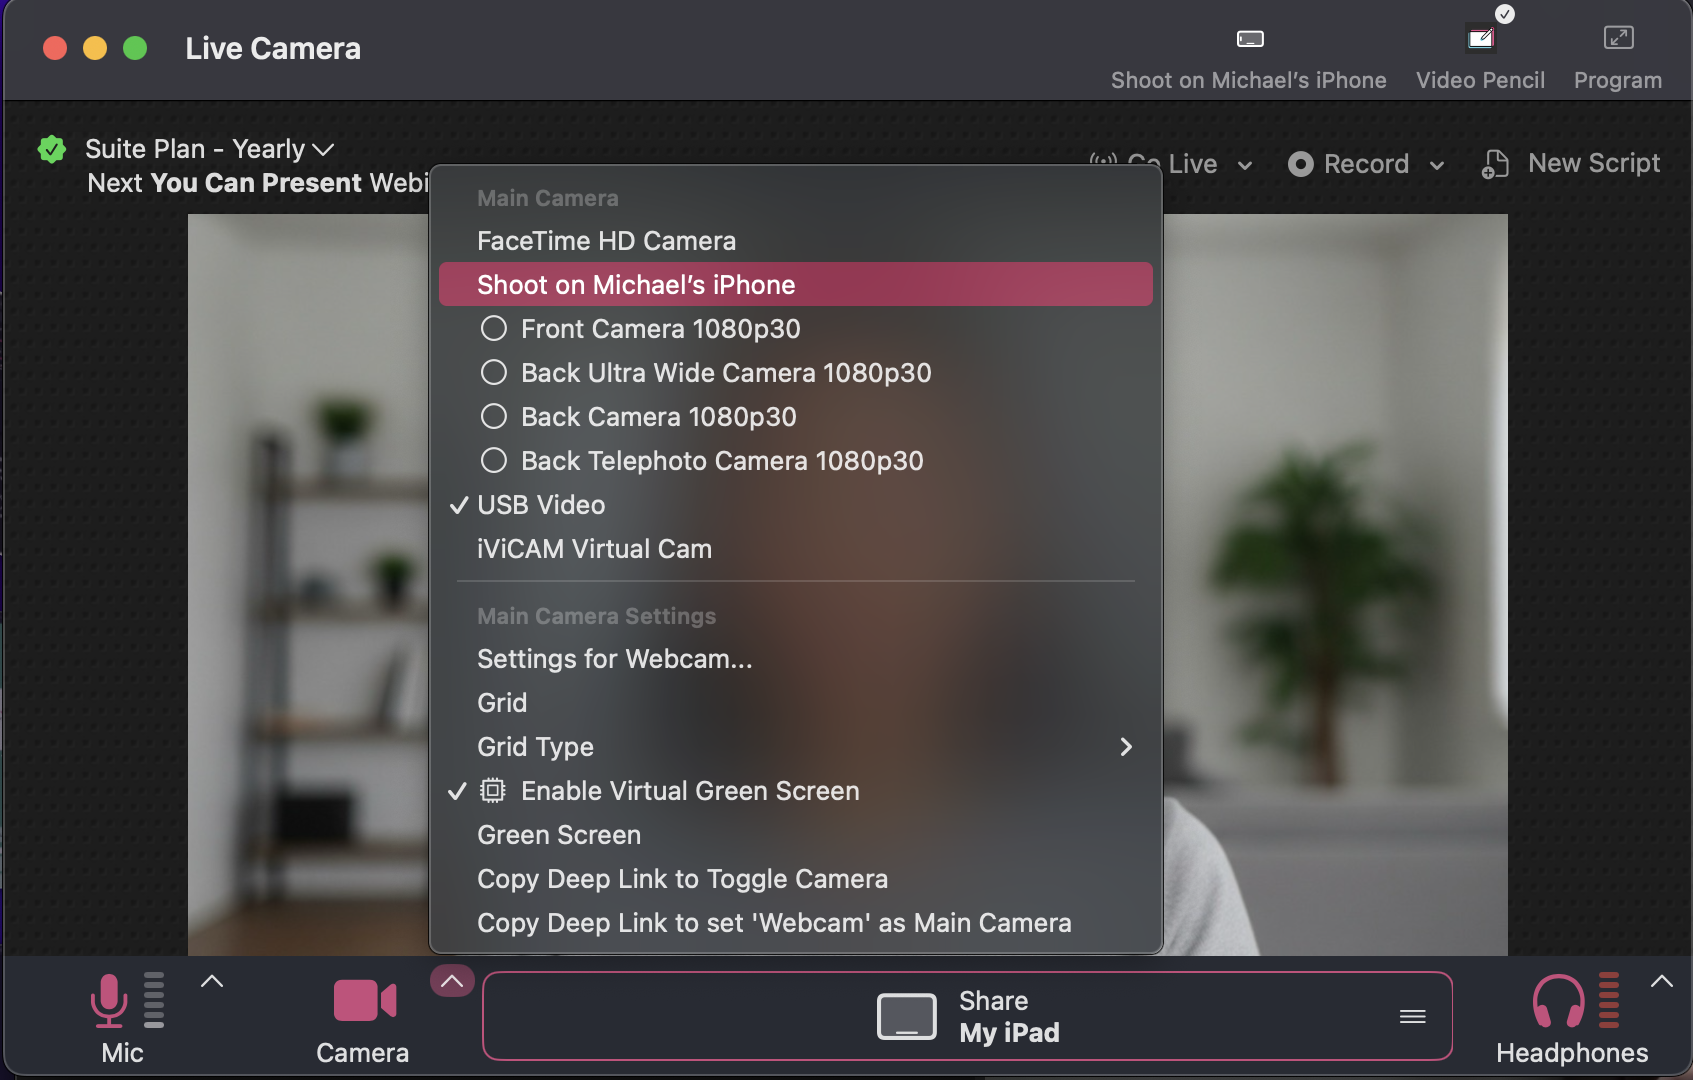Click the screen icon beside Share My iPad
This screenshot has height=1080, width=1693.
pos(907,1017)
